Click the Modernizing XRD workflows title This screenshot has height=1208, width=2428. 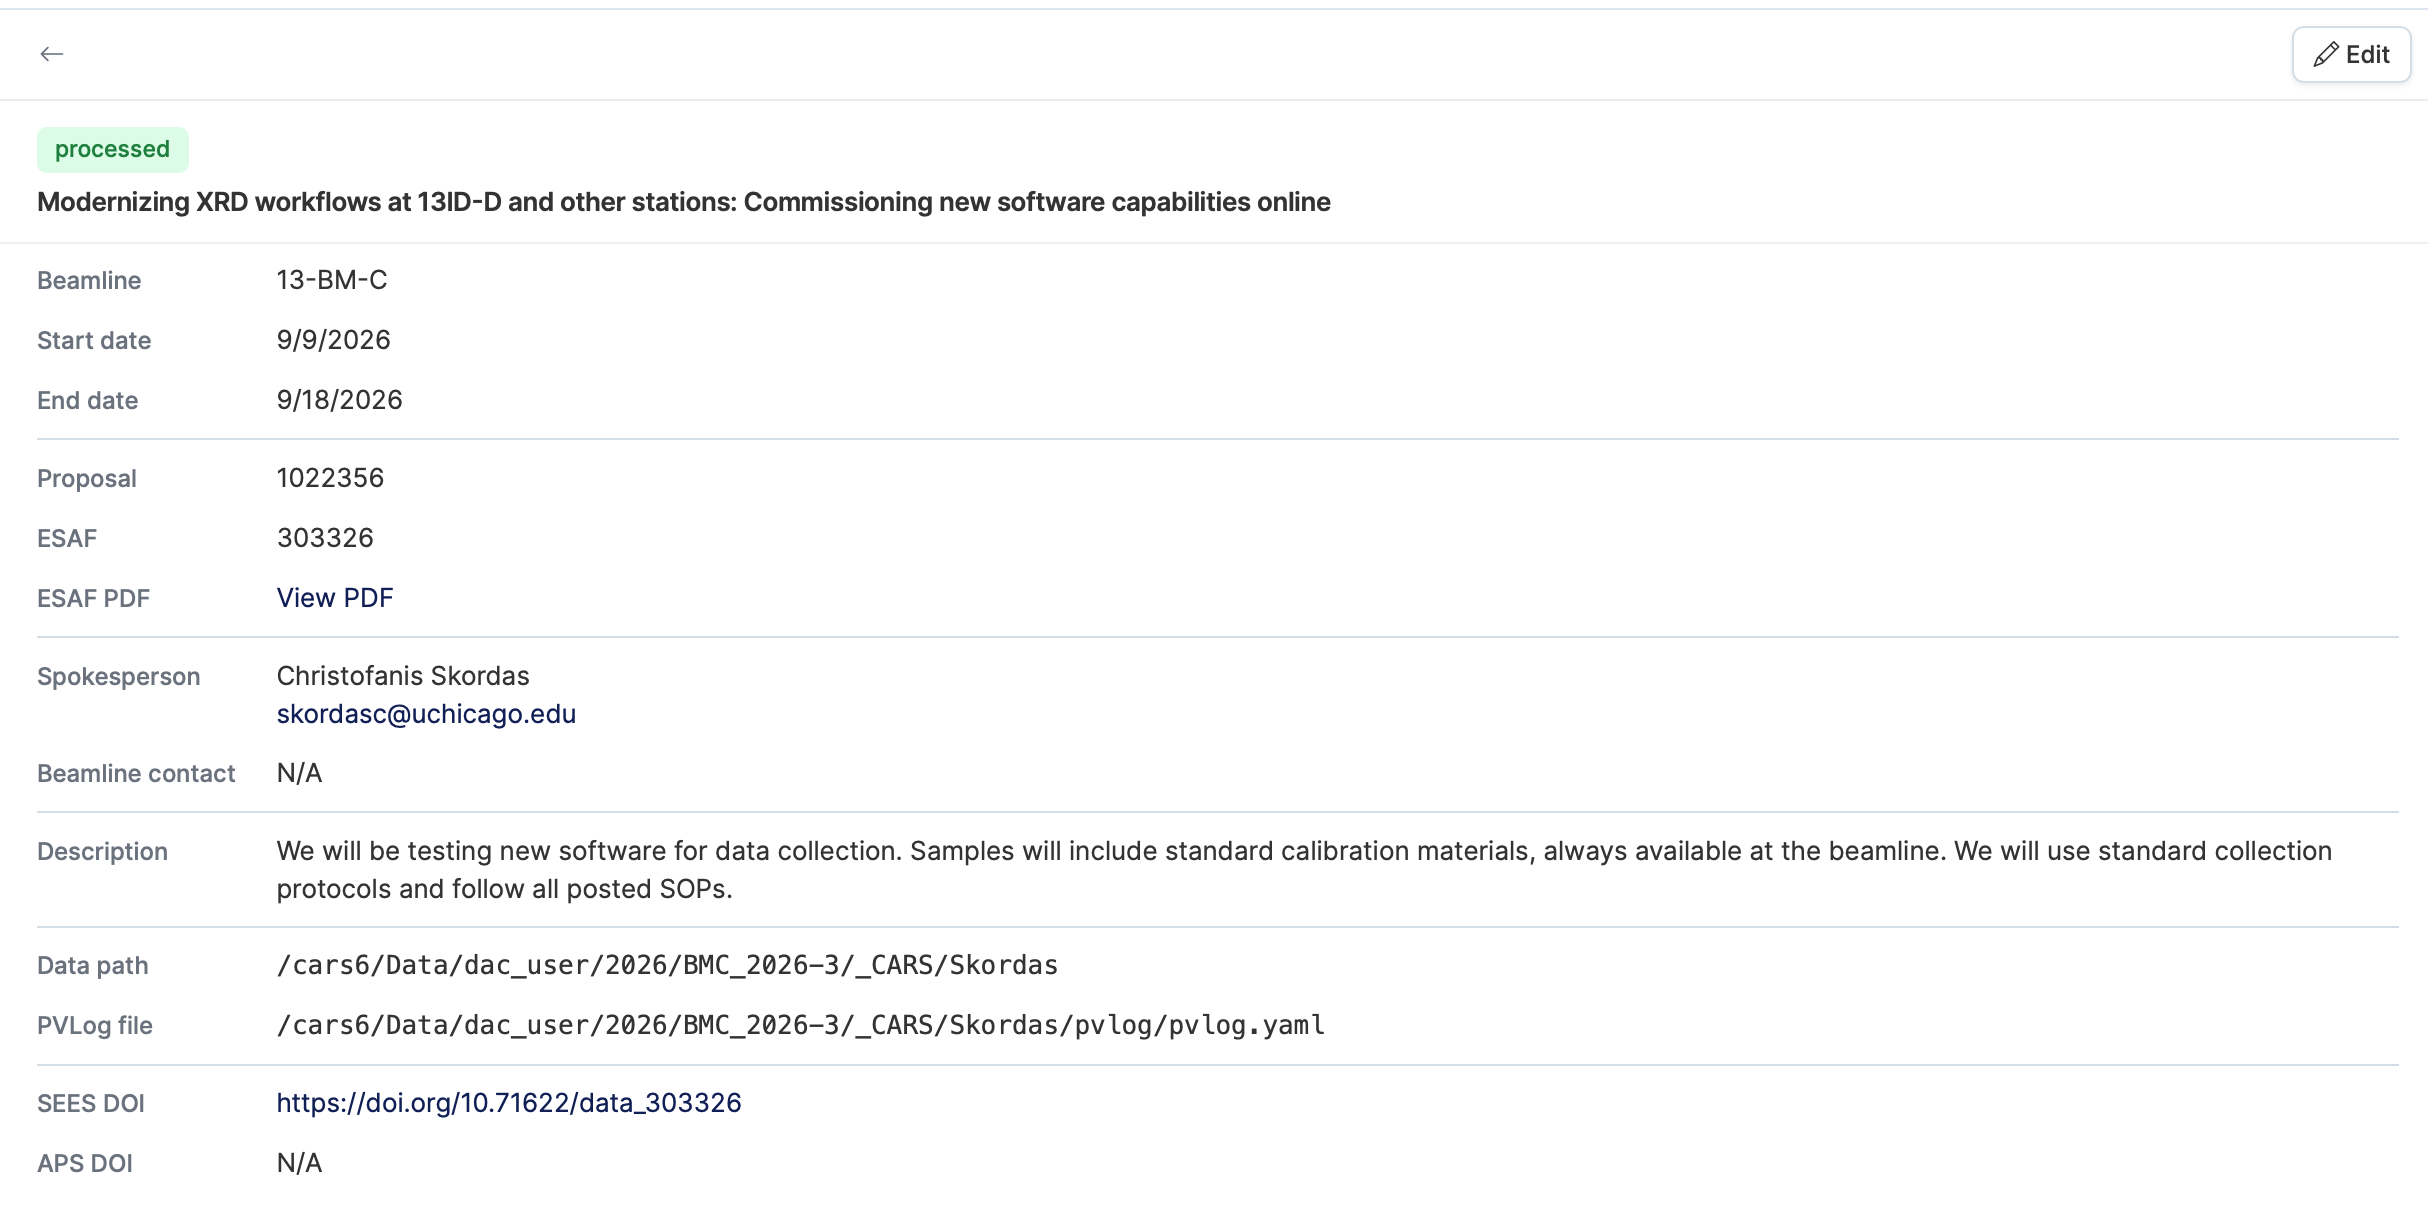click(x=684, y=202)
